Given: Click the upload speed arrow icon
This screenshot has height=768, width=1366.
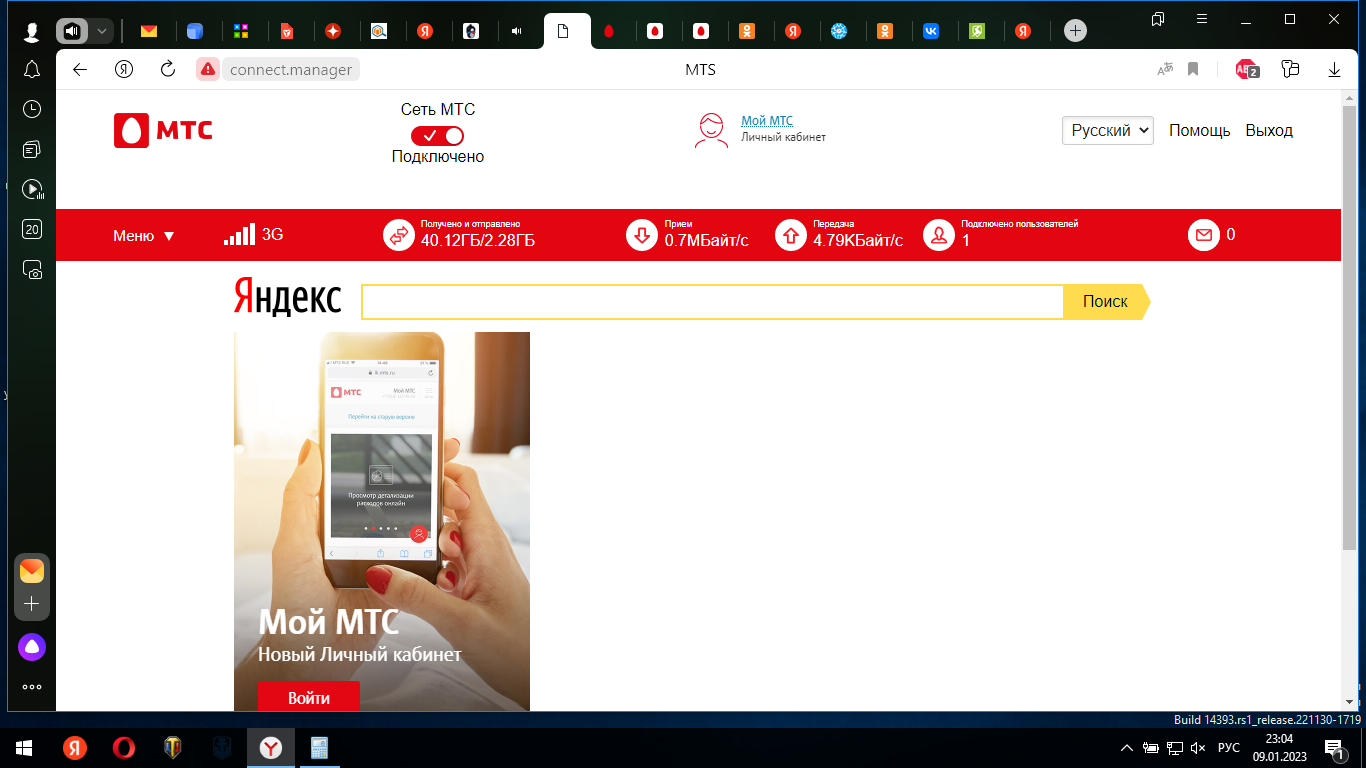Looking at the screenshot, I should pyautogui.click(x=791, y=235).
